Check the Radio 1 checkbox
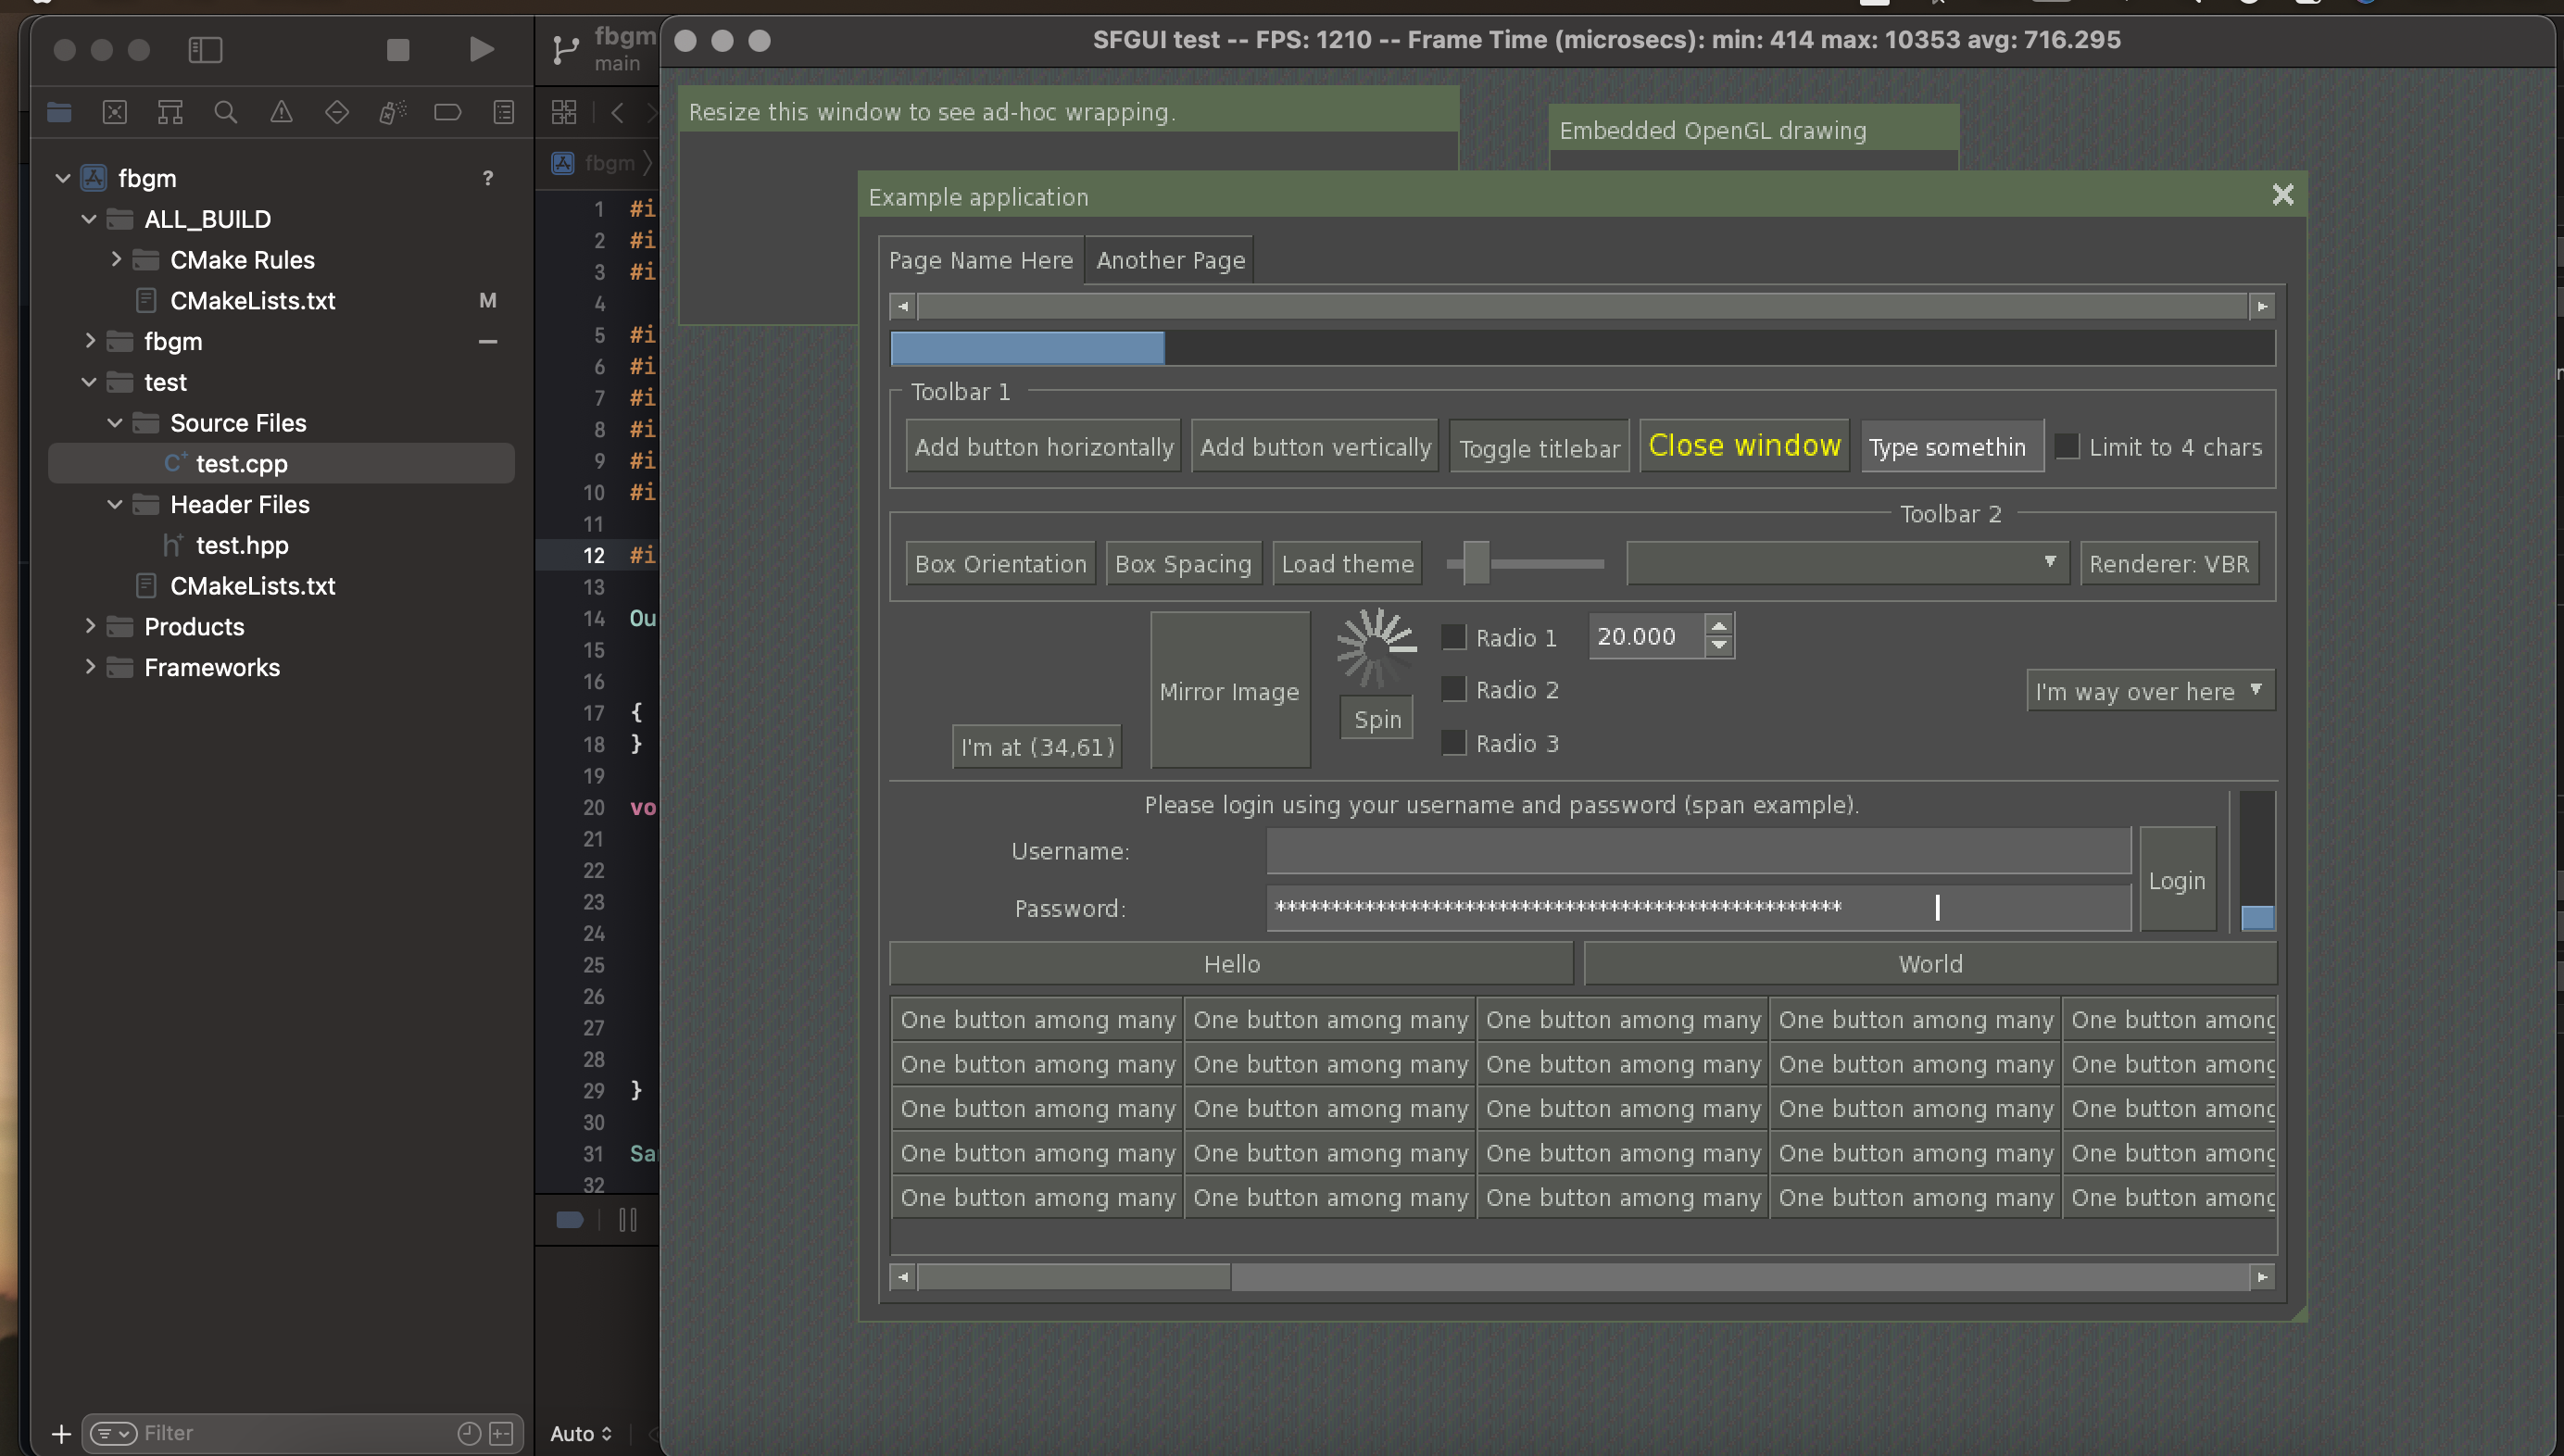Viewport: 2564px width, 1456px height. pyautogui.click(x=1454, y=636)
